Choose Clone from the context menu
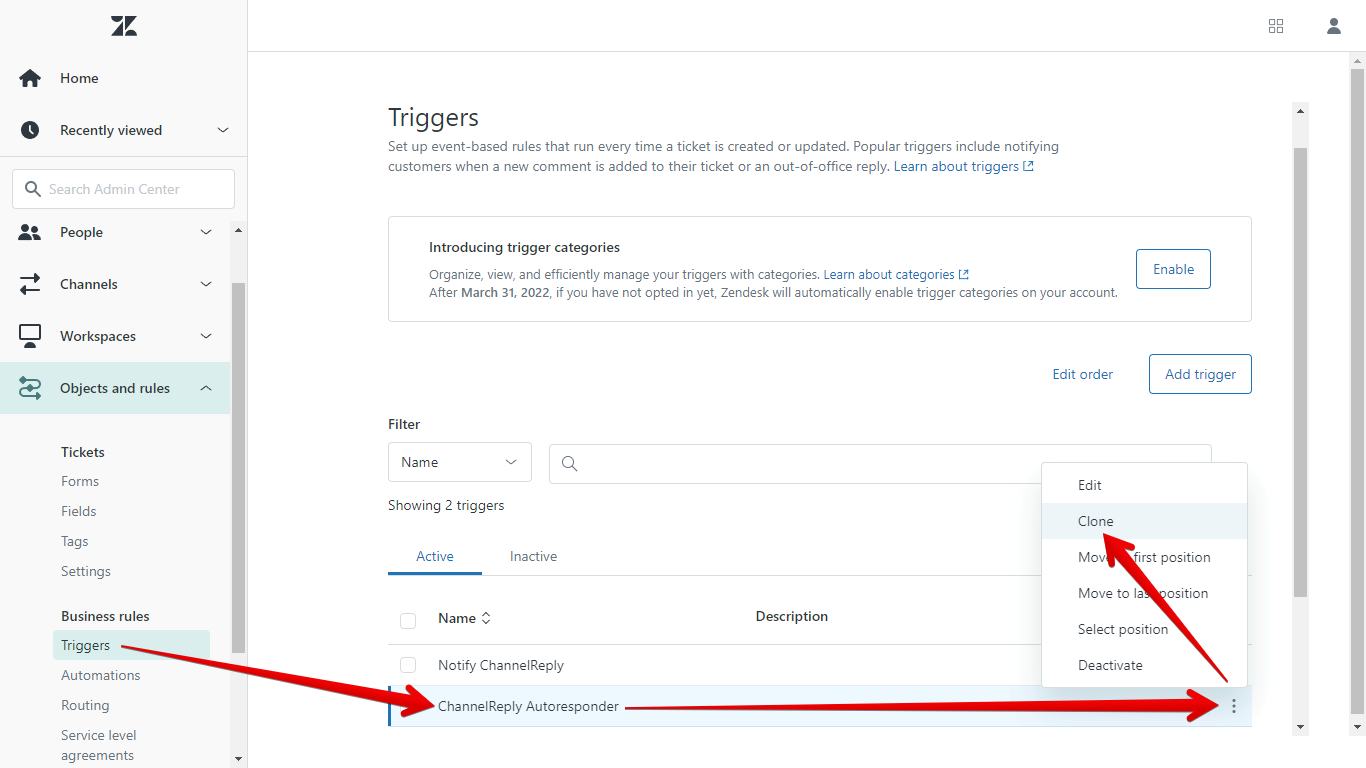This screenshot has height=768, width=1366. 1144,521
